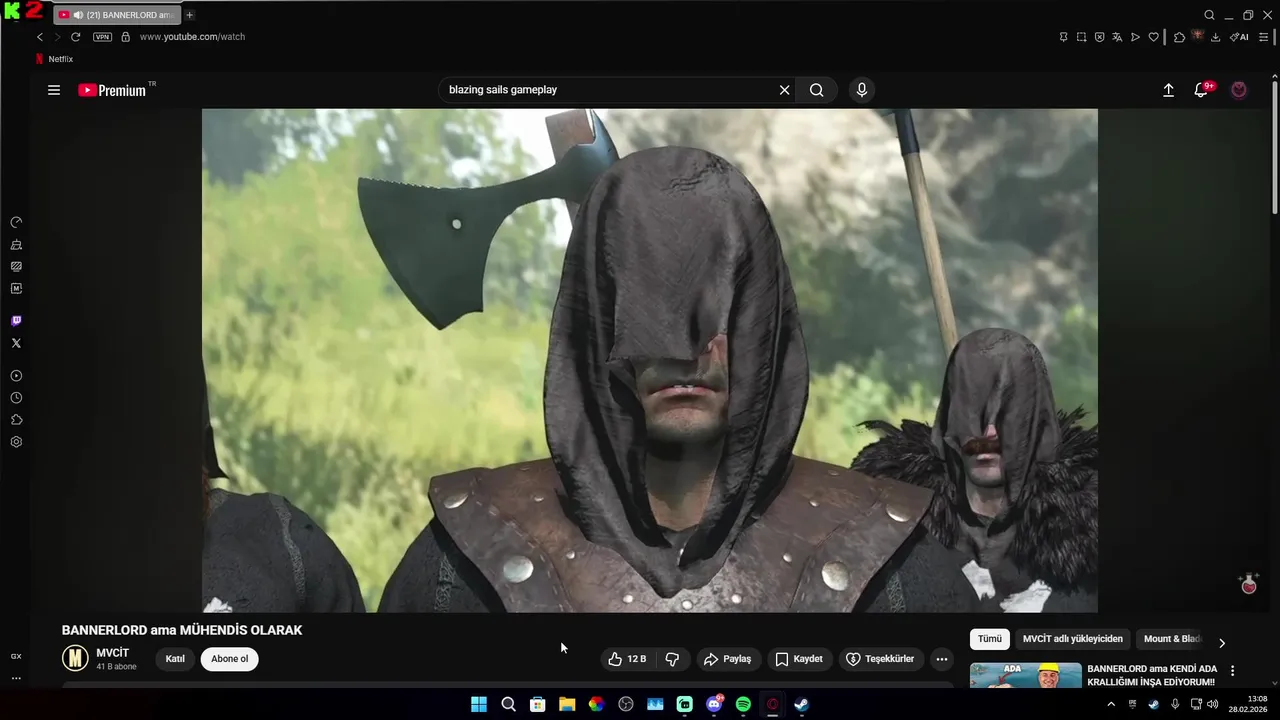Click the Katıl join button
1280x720 pixels.
click(x=175, y=659)
